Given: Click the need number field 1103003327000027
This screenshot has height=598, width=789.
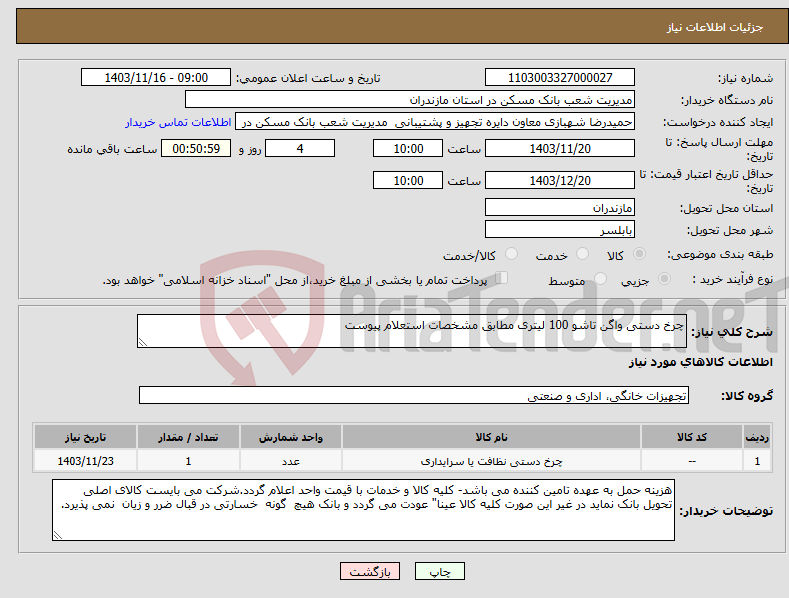Looking at the screenshot, I should click(560, 78).
